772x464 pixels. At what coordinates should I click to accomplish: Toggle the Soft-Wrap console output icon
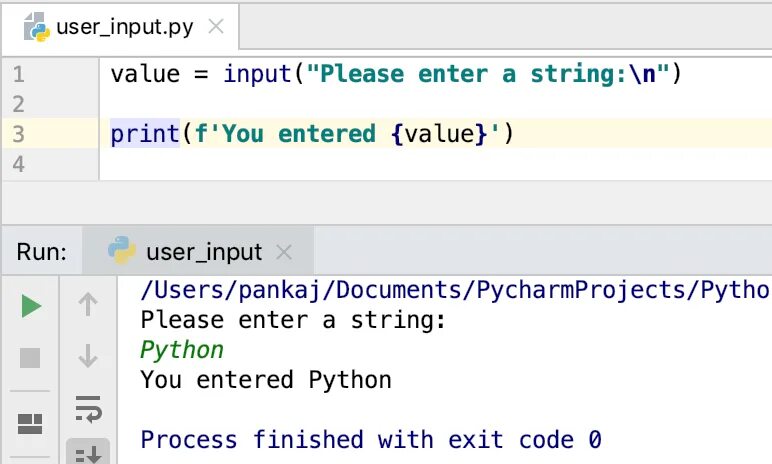(x=88, y=407)
